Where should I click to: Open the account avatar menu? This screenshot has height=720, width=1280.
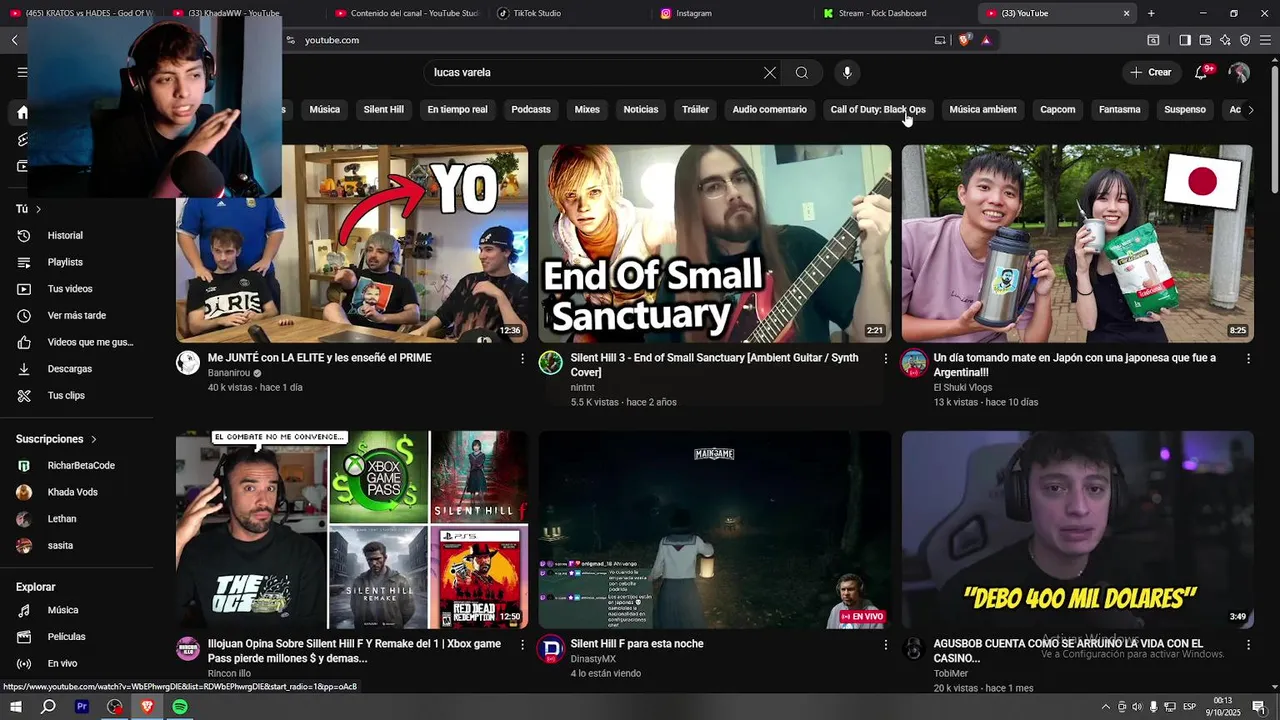[1239, 72]
